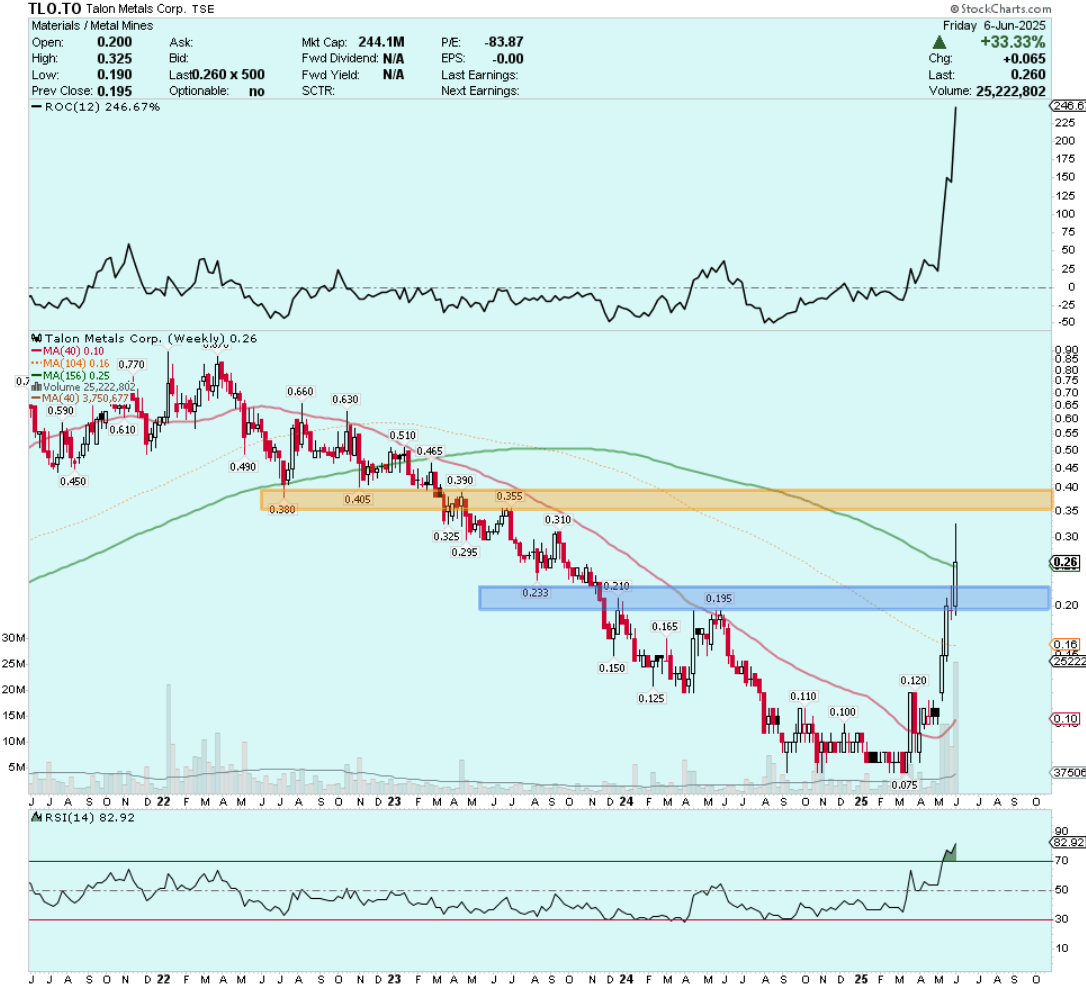1086x986 pixels.
Task: Click the MA(40) 3,750,677 volume average legend
Action: (x=85, y=399)
